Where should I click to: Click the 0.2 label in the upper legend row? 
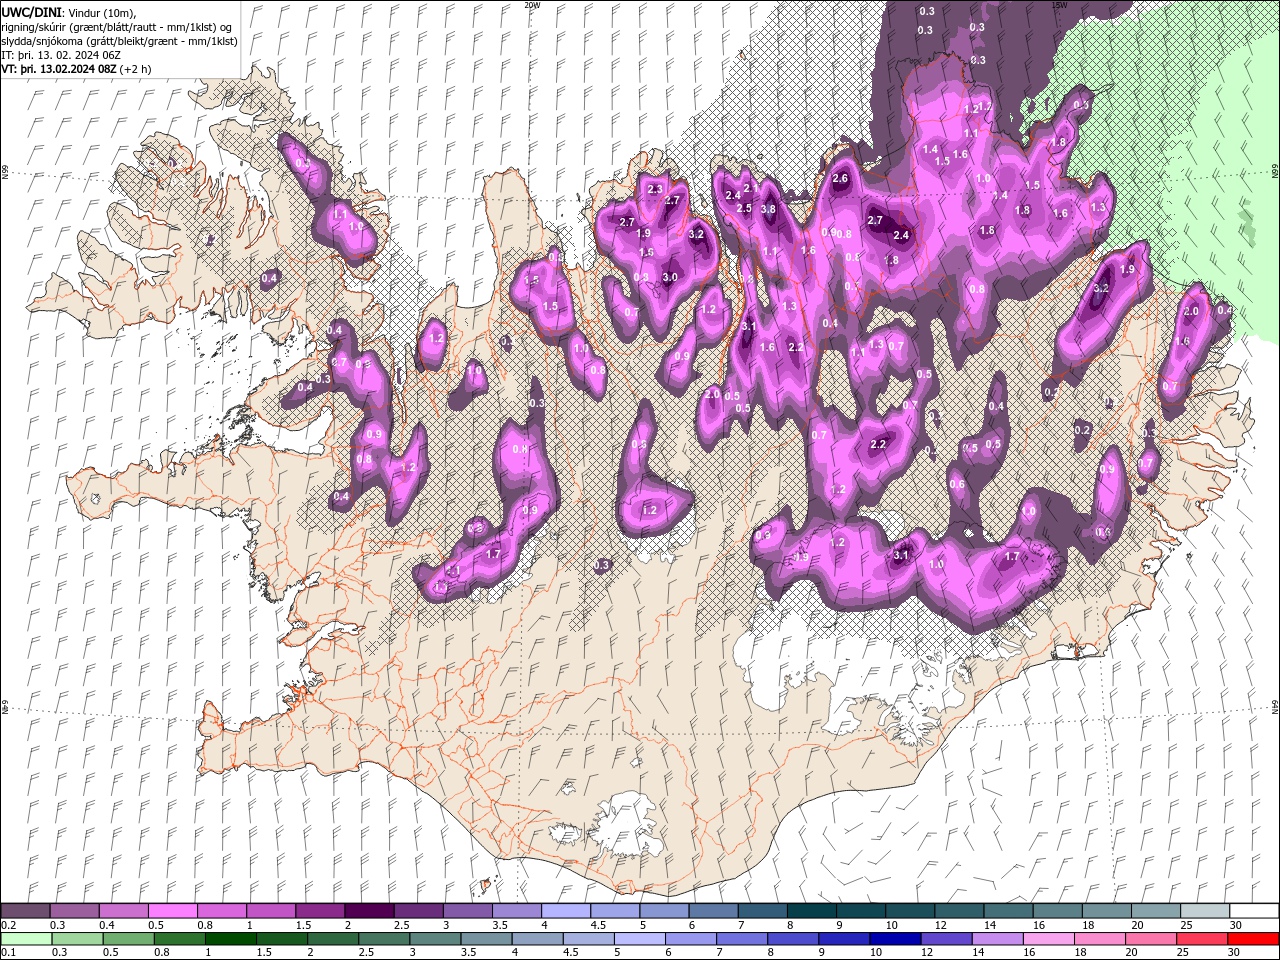[x=9, y=925]
